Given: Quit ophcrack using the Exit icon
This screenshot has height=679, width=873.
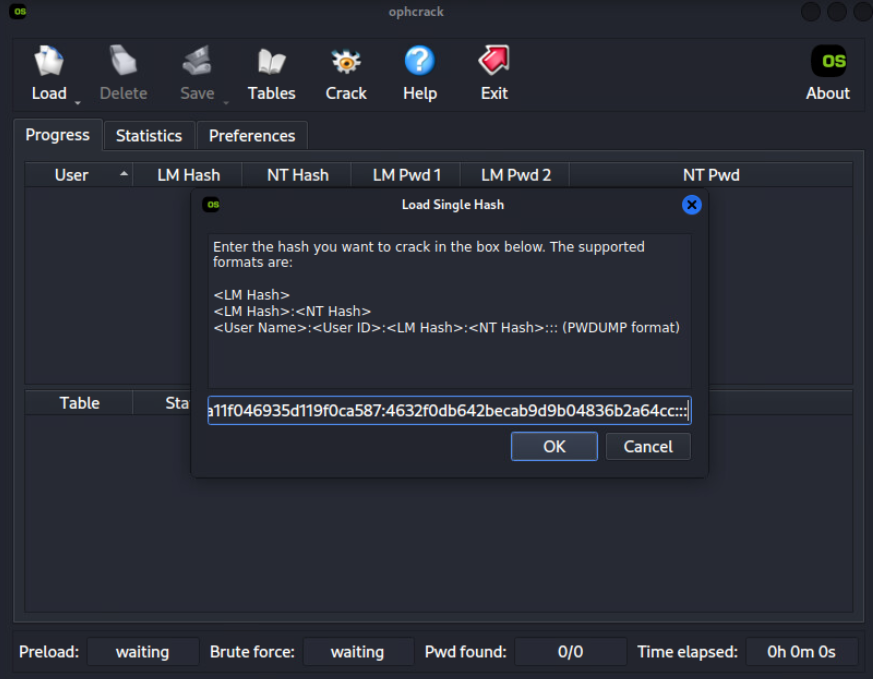Looking at the screenshot, I should (494, 61).
